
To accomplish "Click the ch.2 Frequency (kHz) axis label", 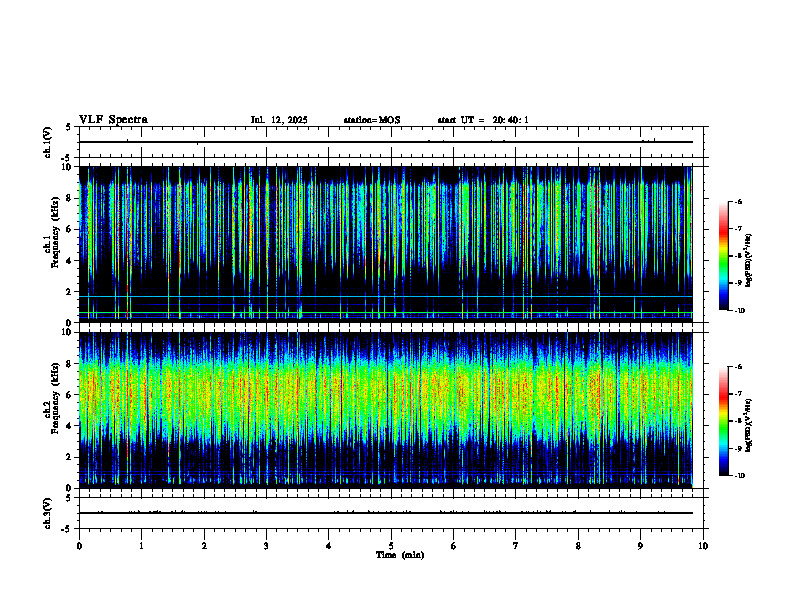I will [x=52, y=398].
